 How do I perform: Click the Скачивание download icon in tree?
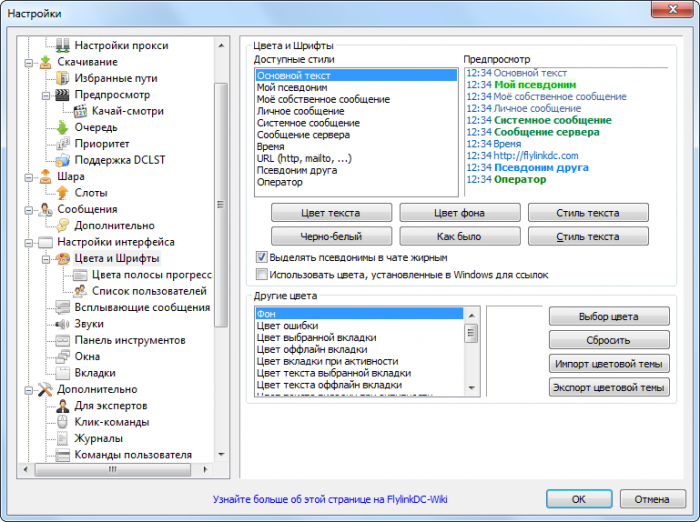45,62
